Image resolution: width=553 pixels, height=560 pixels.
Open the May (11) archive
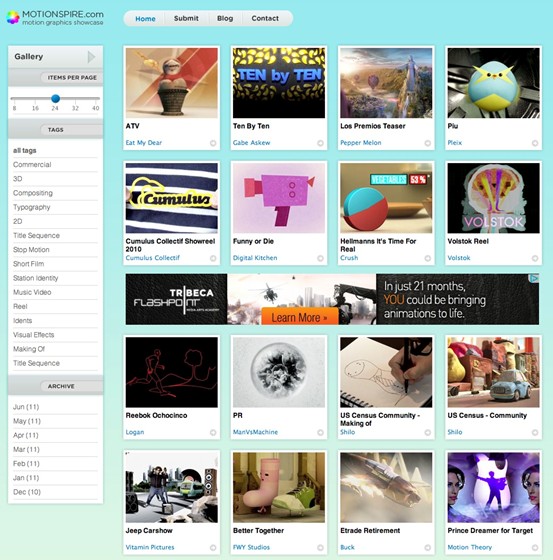click(27, 421)
